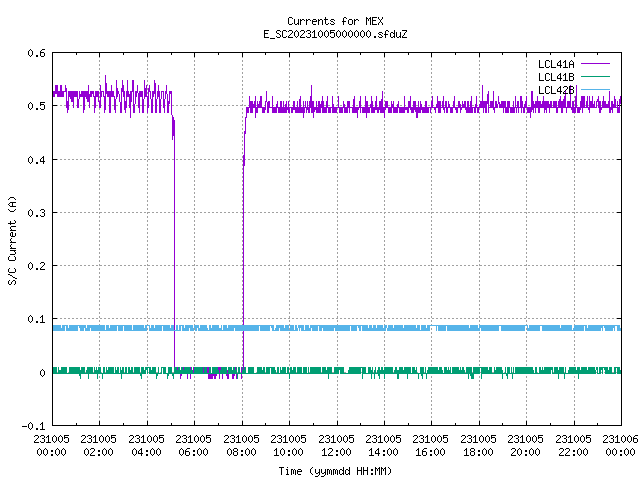
Task: Click the 231005 06:00 x-axis tick label
Action: (193, 446)
